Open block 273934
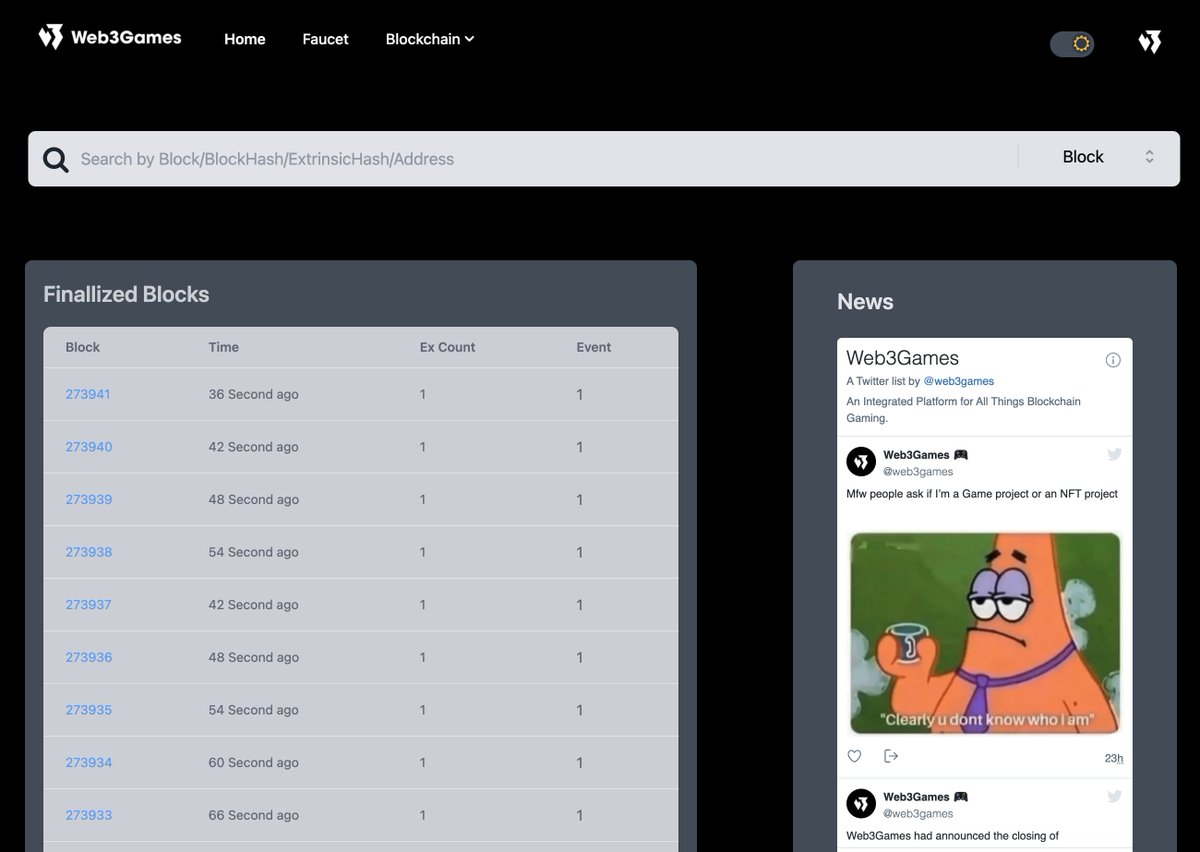Viewport: 1200px width, 852px height. 89,762
